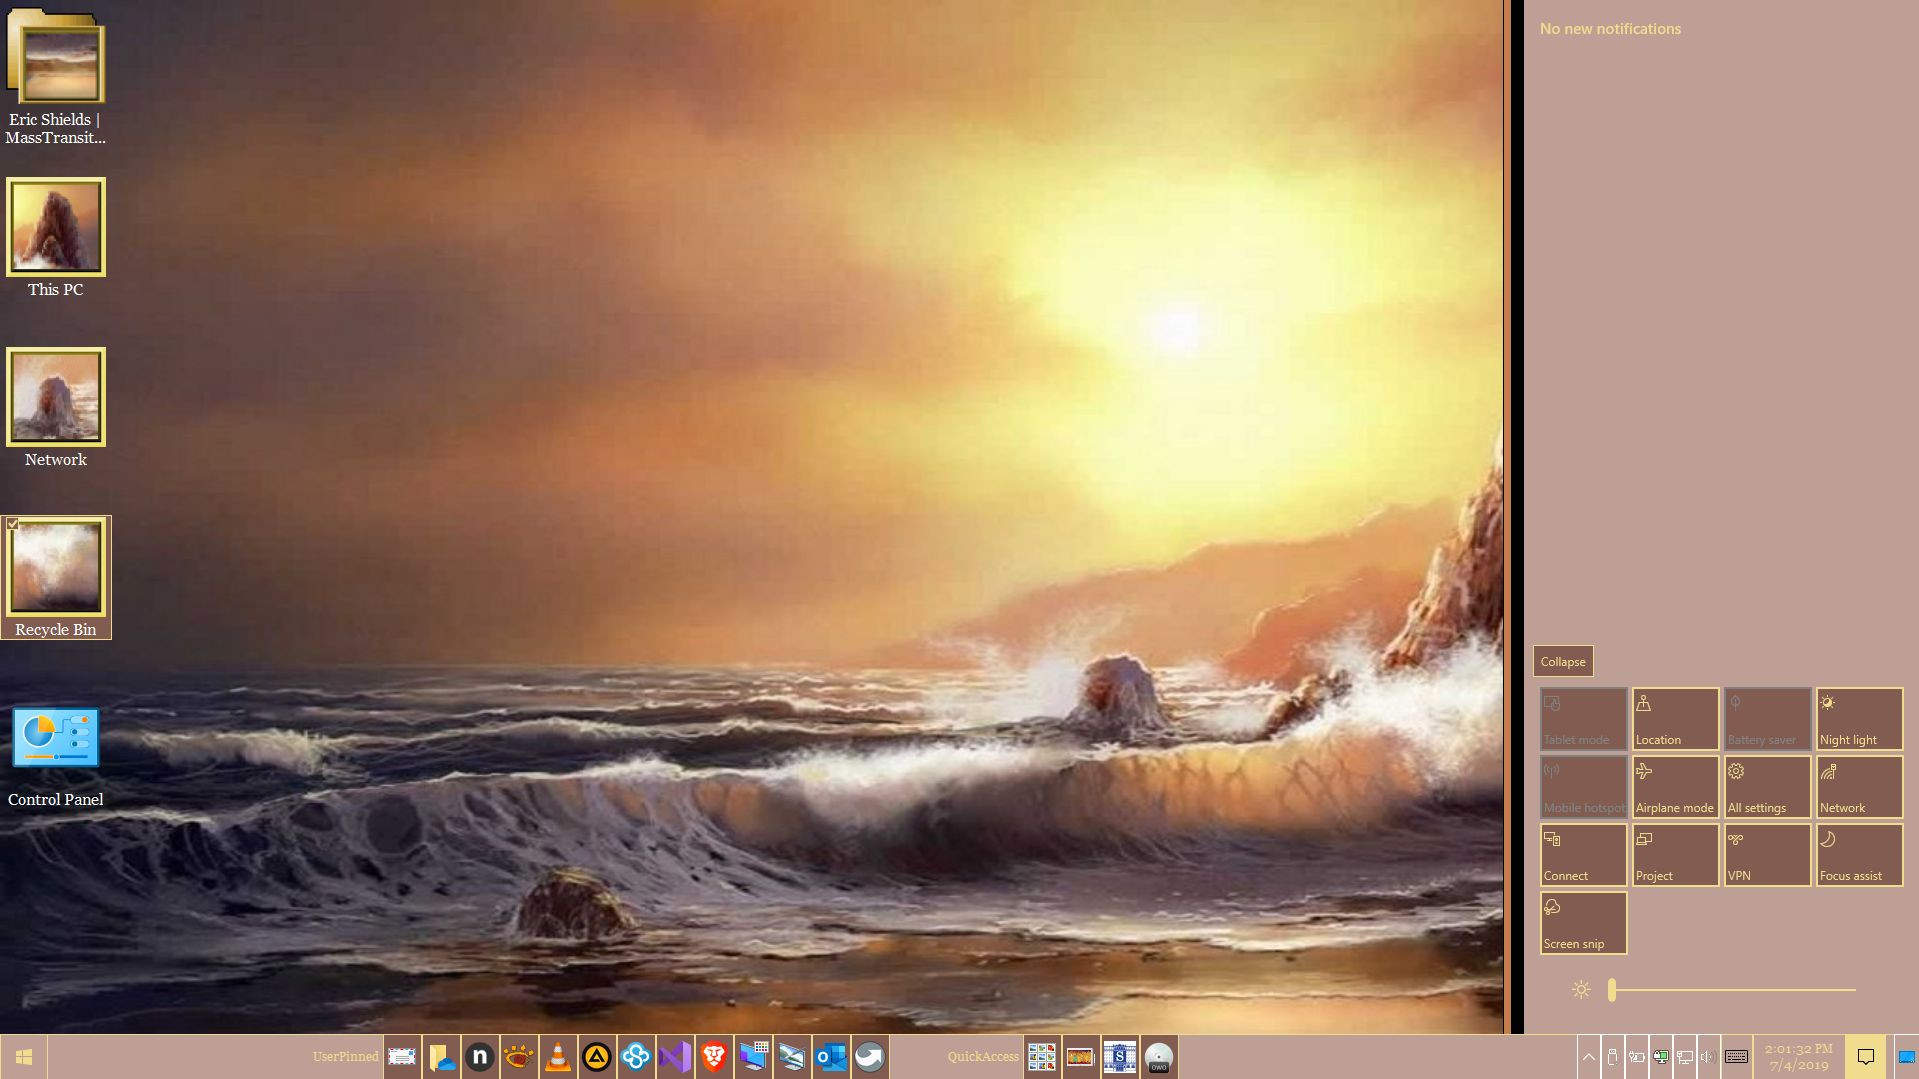Toggle Airplane mode quick action

tap(1676, 787)
